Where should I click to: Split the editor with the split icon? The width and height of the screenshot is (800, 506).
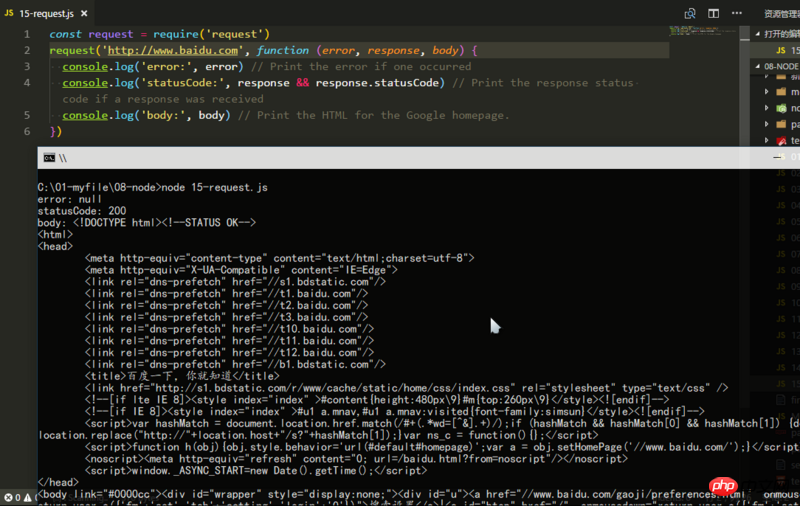pyautogui.click(x=713, y=13)
